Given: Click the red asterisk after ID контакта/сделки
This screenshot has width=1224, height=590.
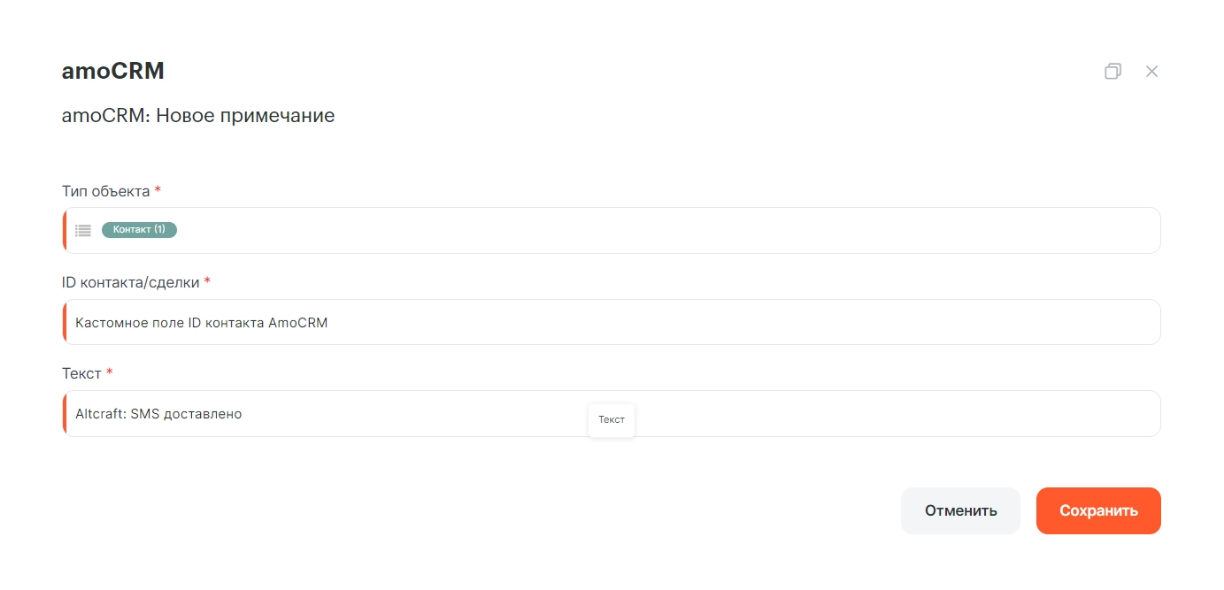Looking at the screenshot, I should tap(207, 281).
